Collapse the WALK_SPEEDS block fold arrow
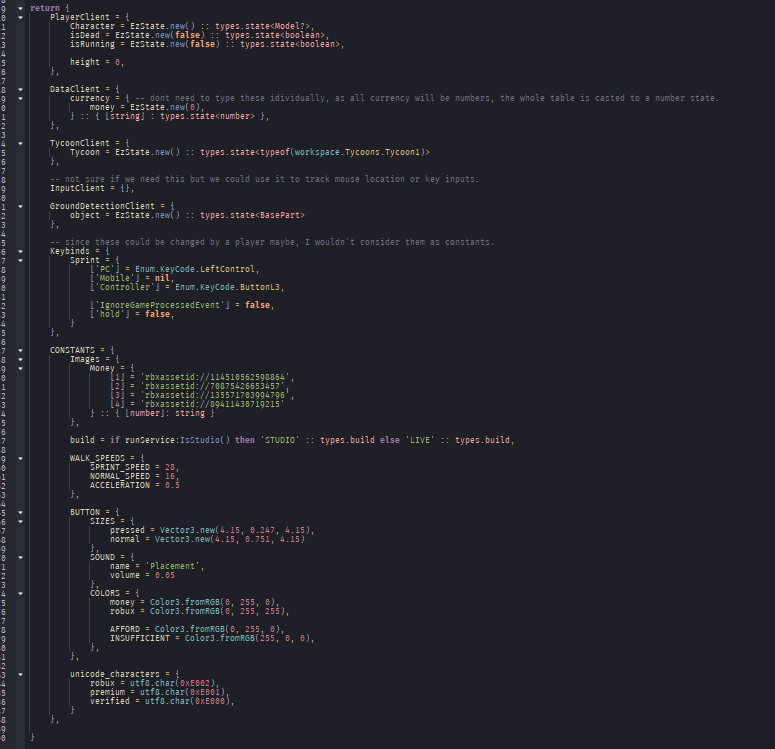Image resolution: width=775 pixels, height=749 pixels. click(x=20, y=458)
